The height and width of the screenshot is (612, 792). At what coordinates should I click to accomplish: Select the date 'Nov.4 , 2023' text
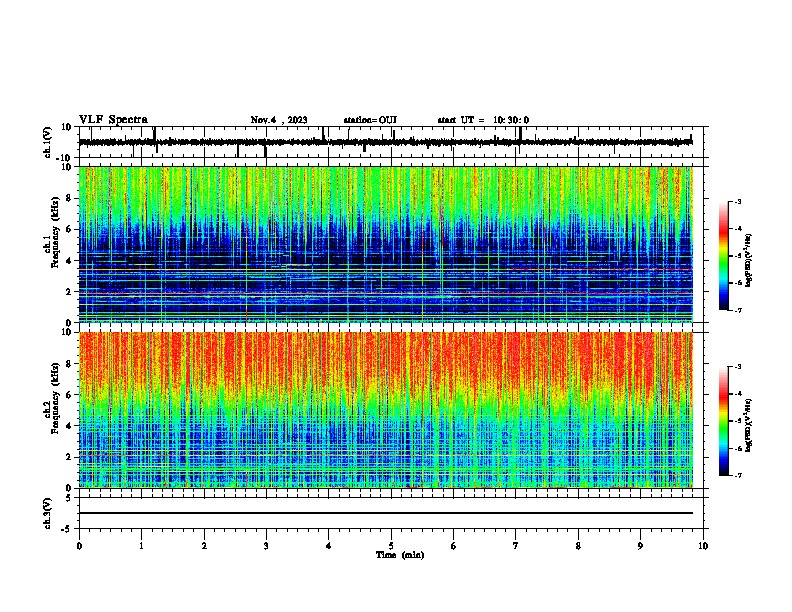(279, 120)
